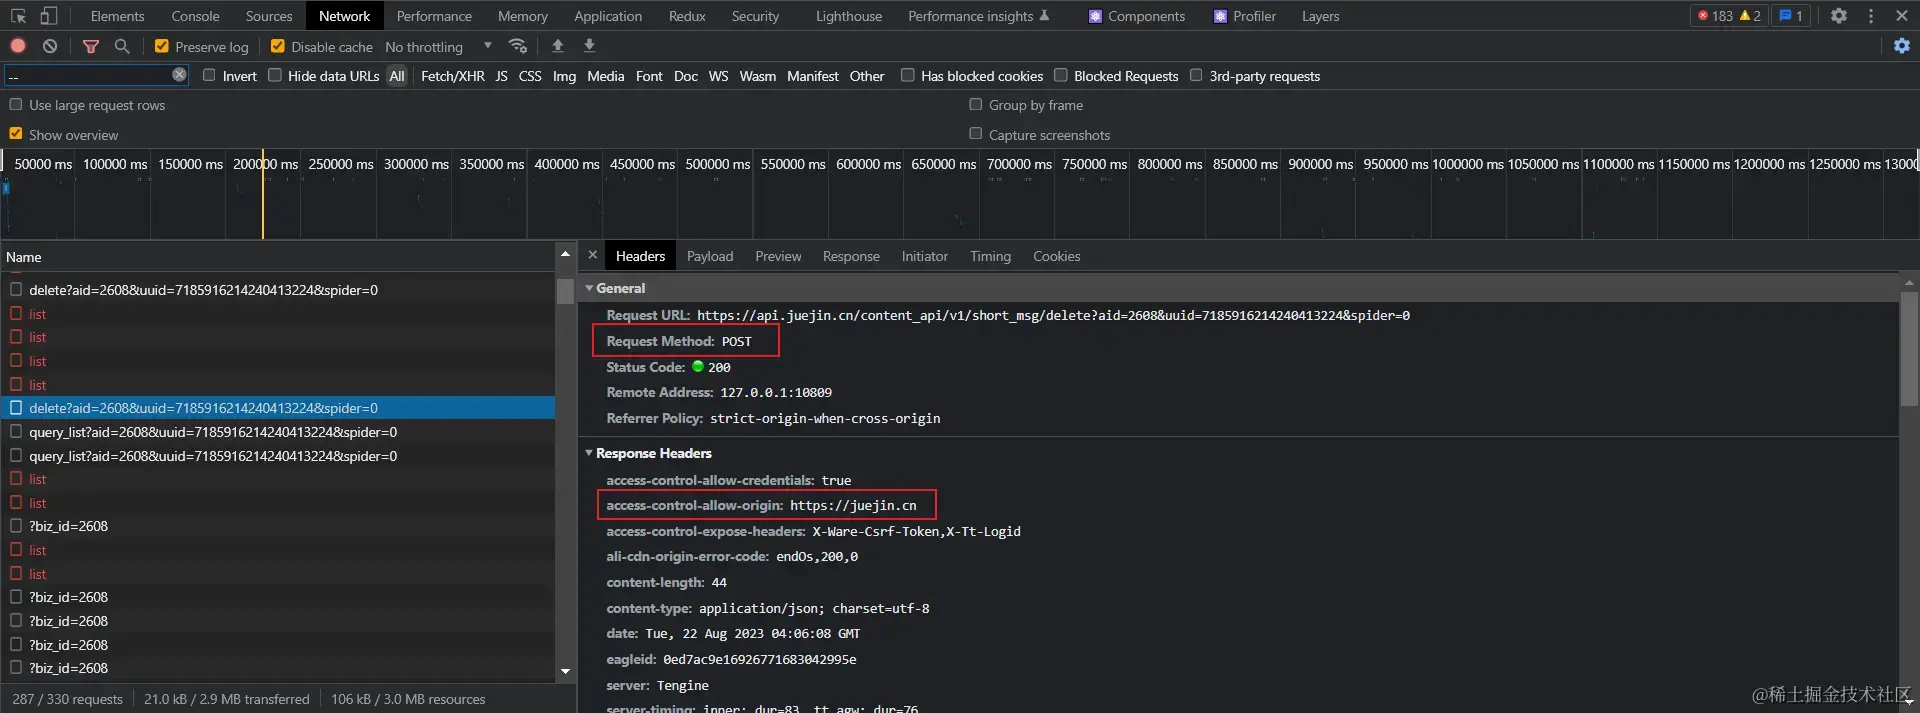Import HAR file upload arrow

pyautogui.click(x=558, y=46)
